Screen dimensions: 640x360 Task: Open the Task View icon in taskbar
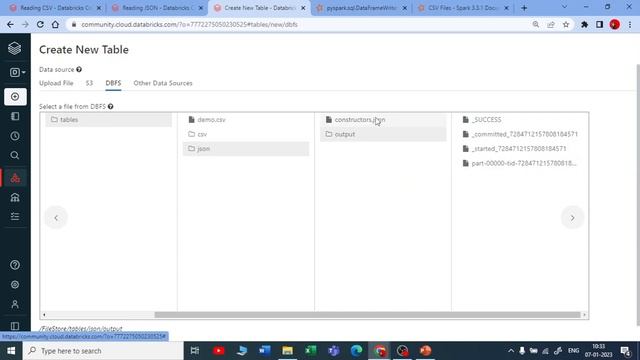[x=195, y=351]
